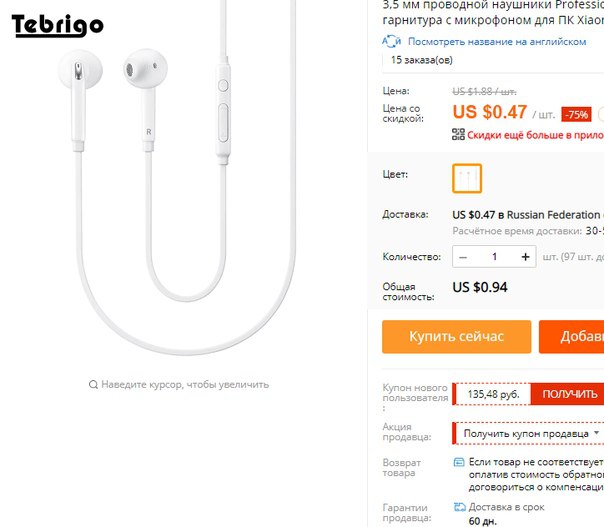Click the translate icon beside English title link
604x527 pixels.
(391, 41)
